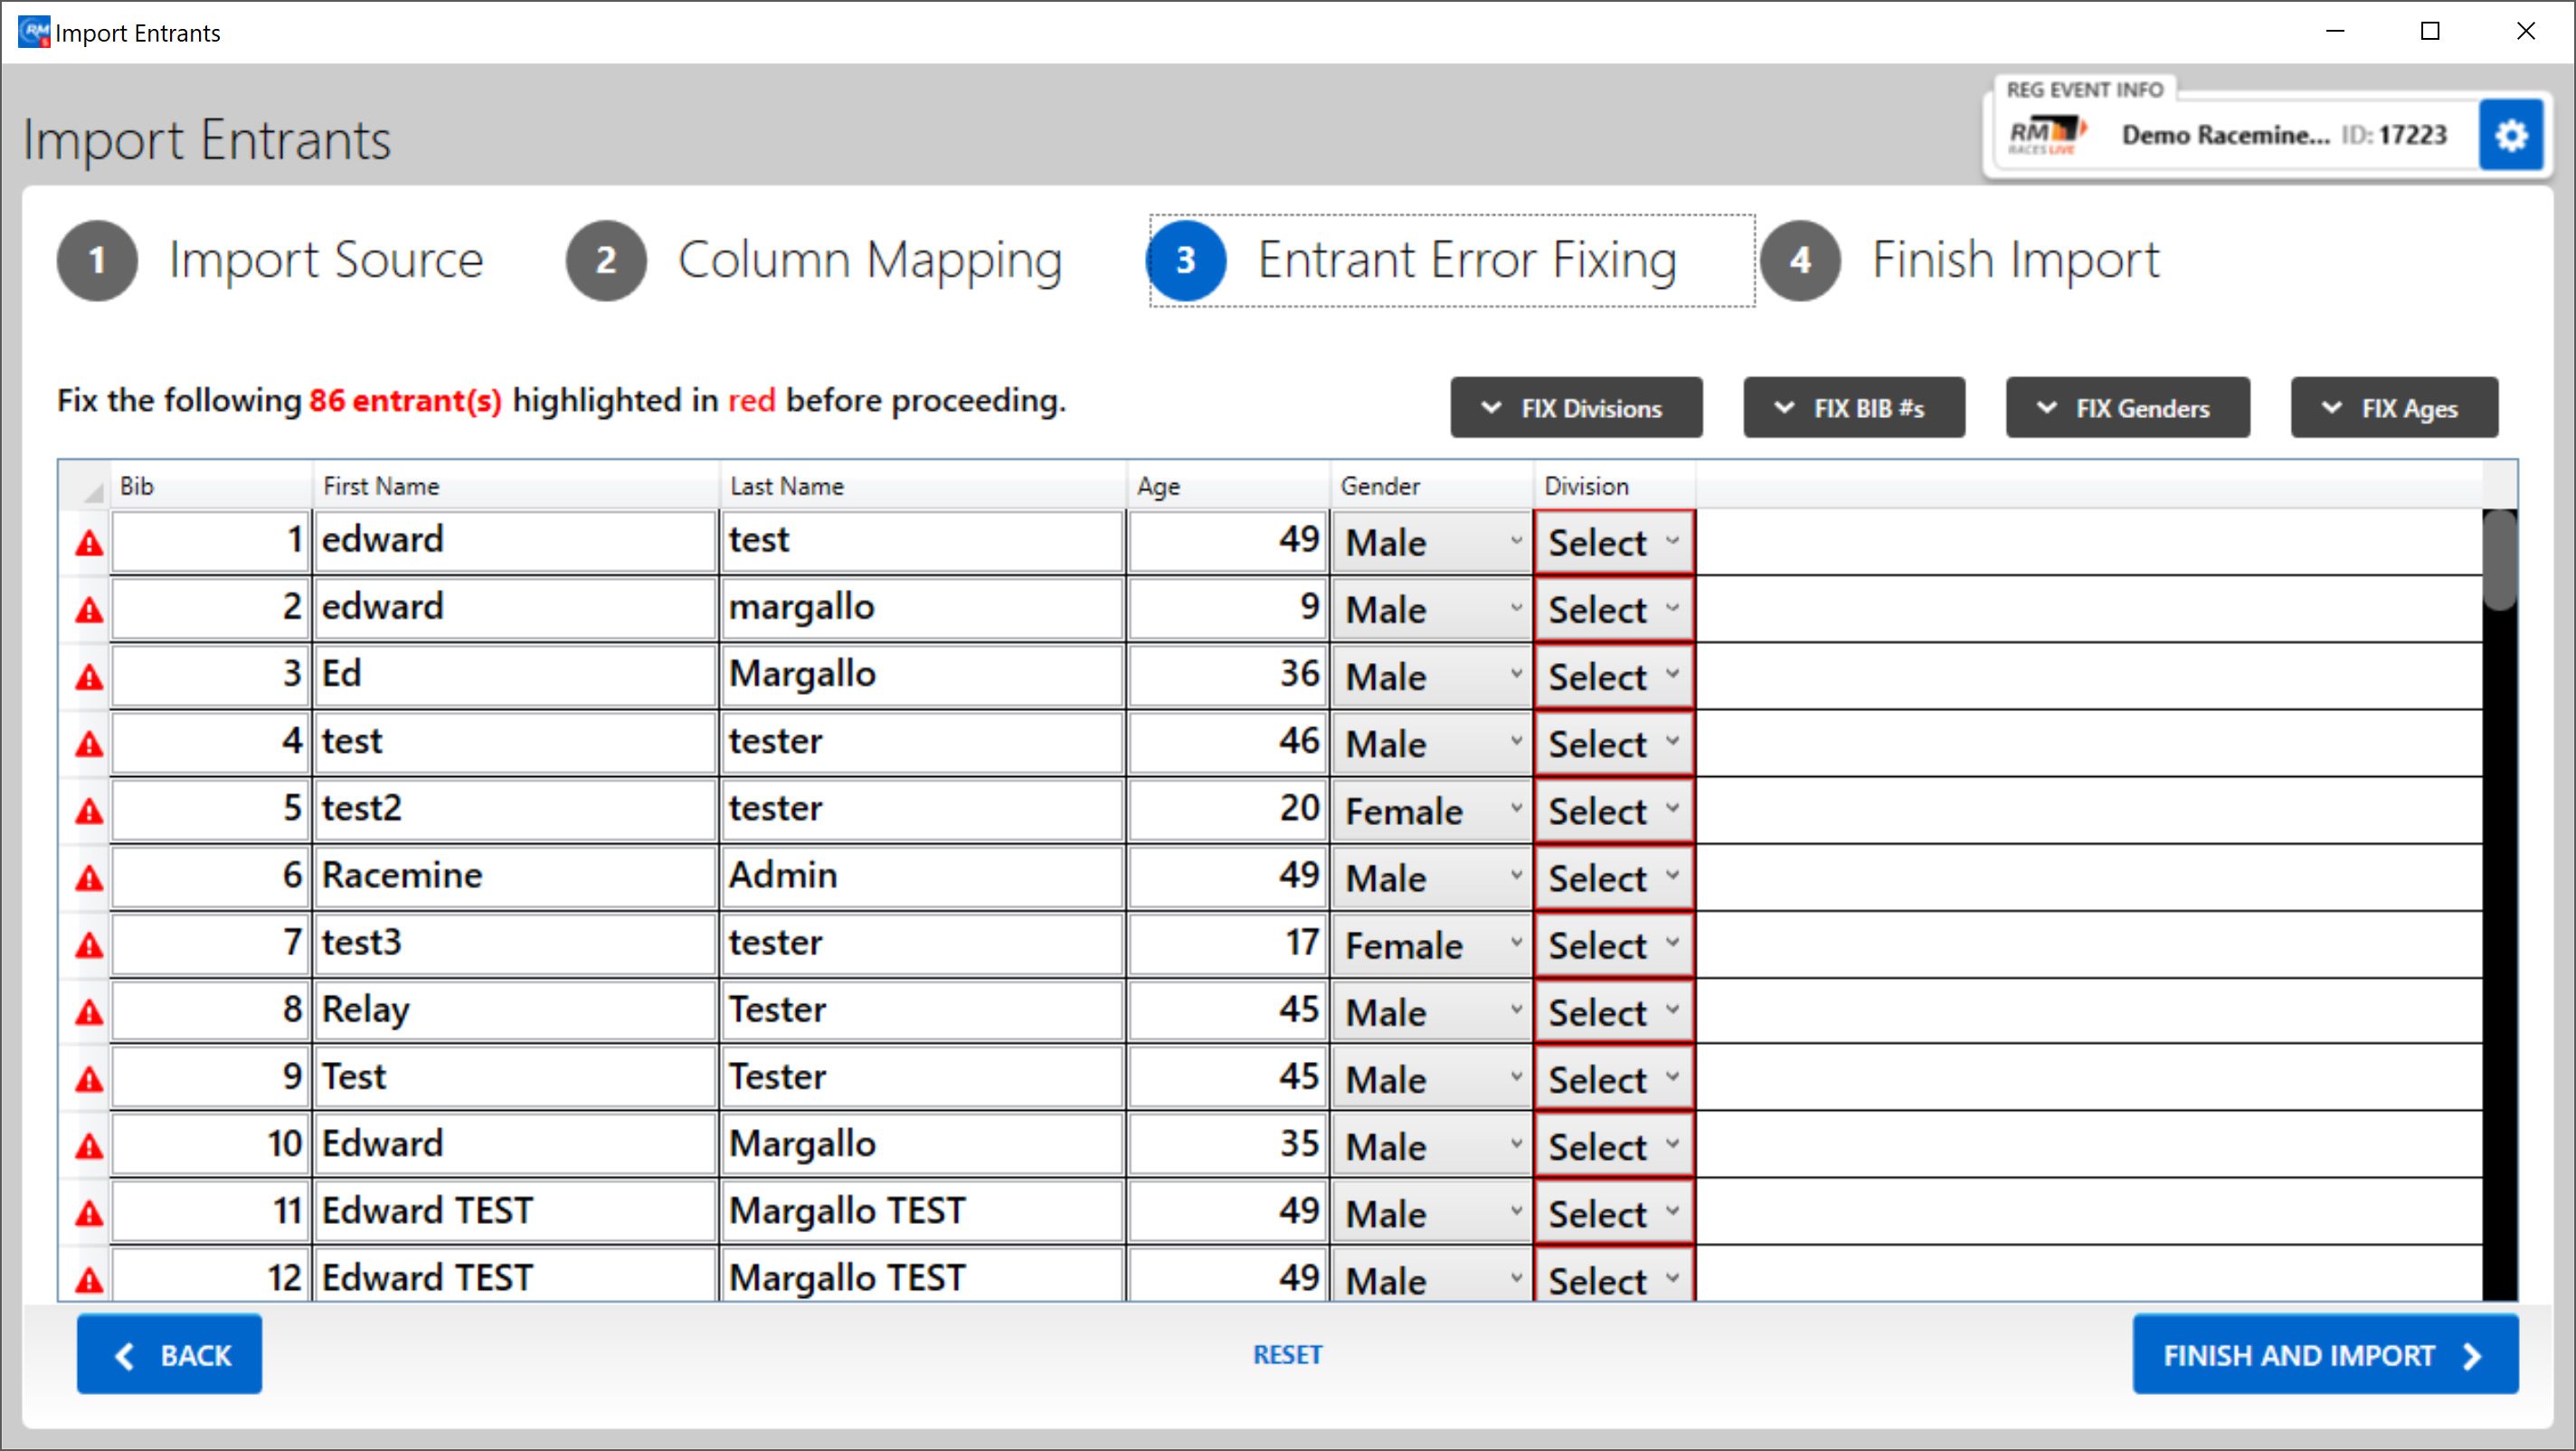2576x1451 pixels.
Task: Click the warning icon for bib 4 row
Action: tap(90, 745)
